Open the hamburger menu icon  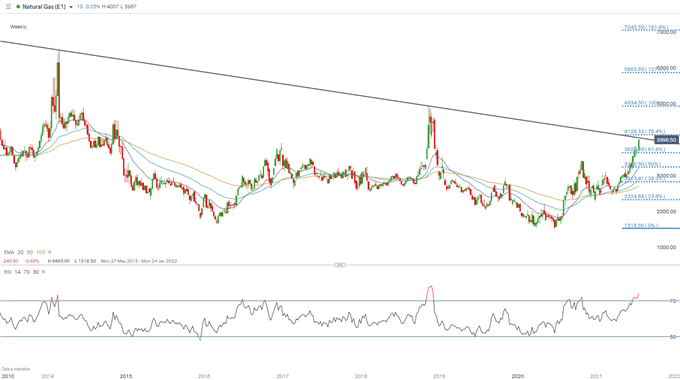pyautogui.click(x=8, y=7)
